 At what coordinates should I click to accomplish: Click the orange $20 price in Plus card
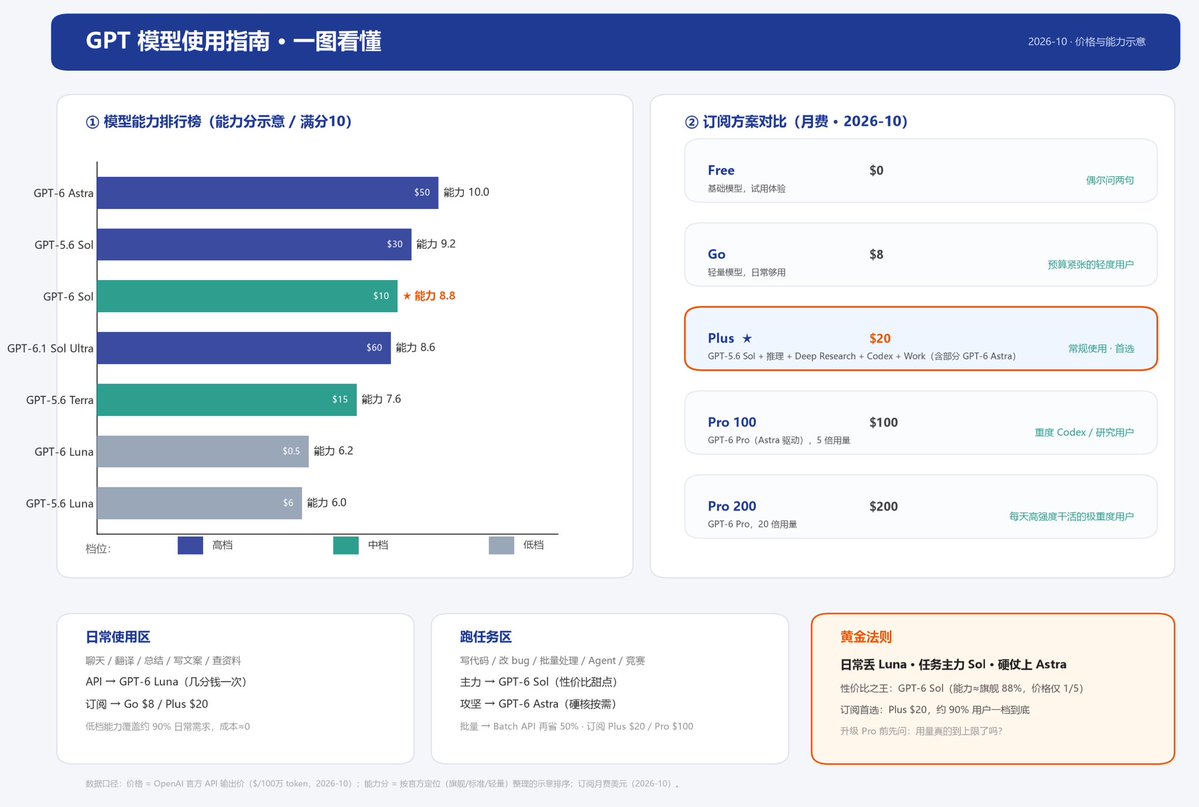(x=880, y=338)
